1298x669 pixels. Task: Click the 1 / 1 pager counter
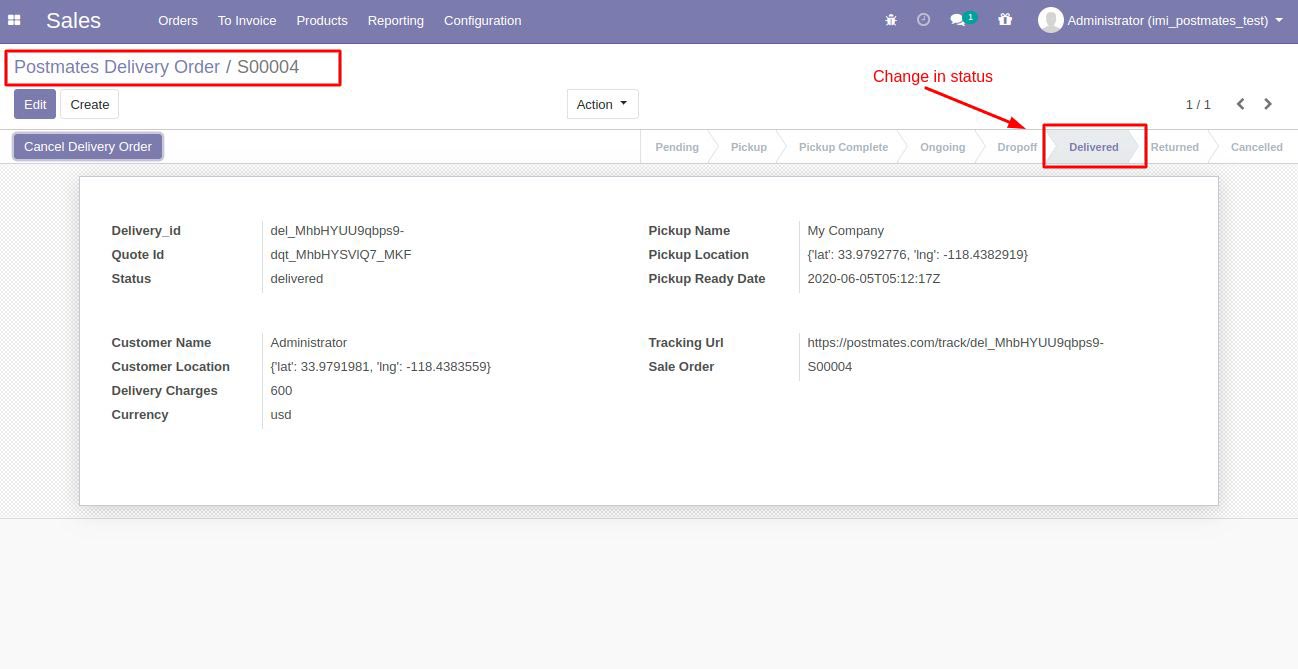[1198, 104]
